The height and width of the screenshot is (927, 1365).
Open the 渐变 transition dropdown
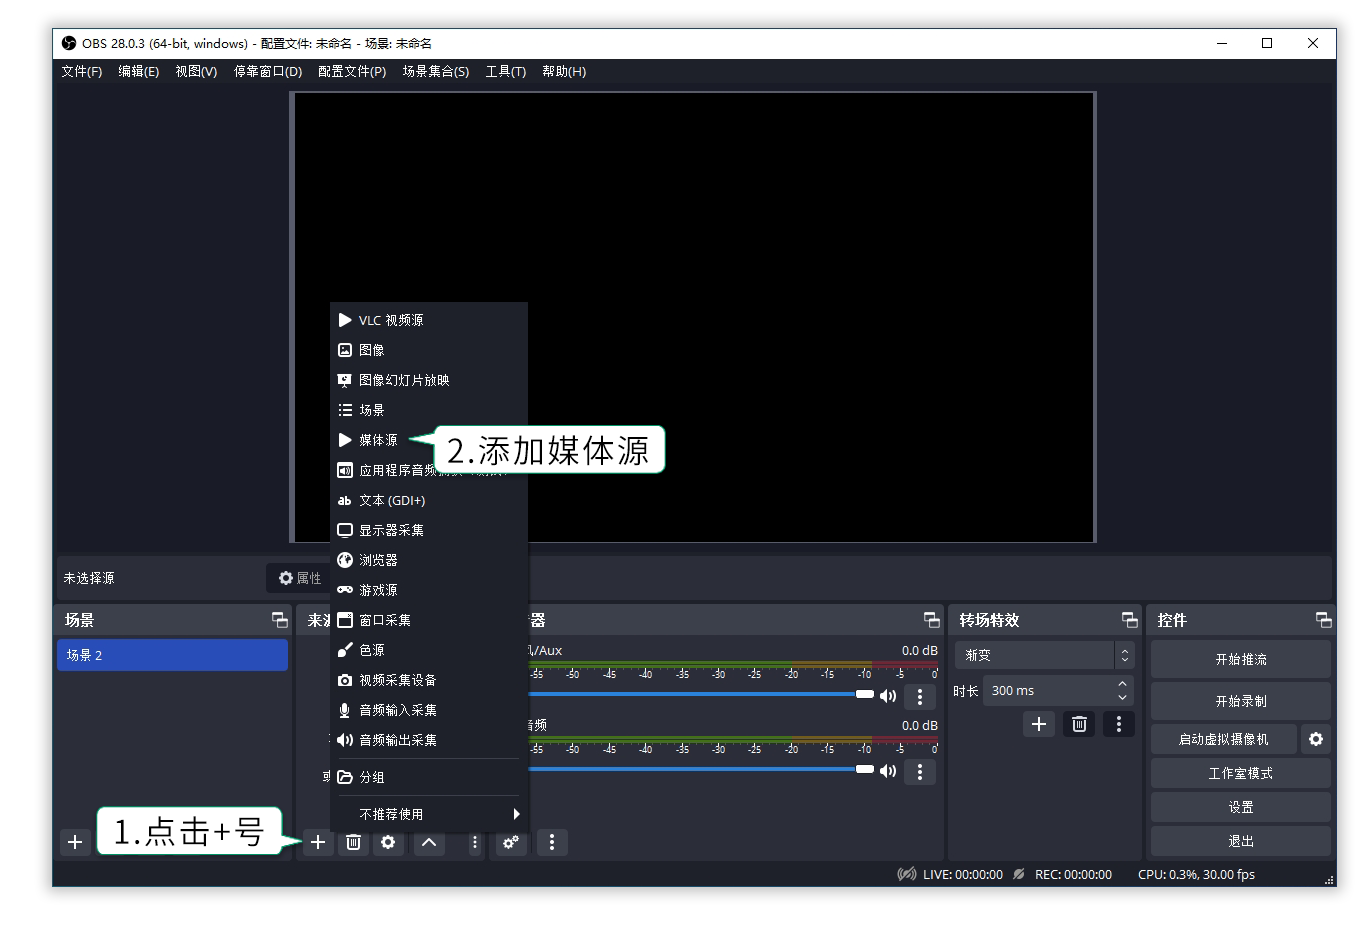tap(1044, 655)
